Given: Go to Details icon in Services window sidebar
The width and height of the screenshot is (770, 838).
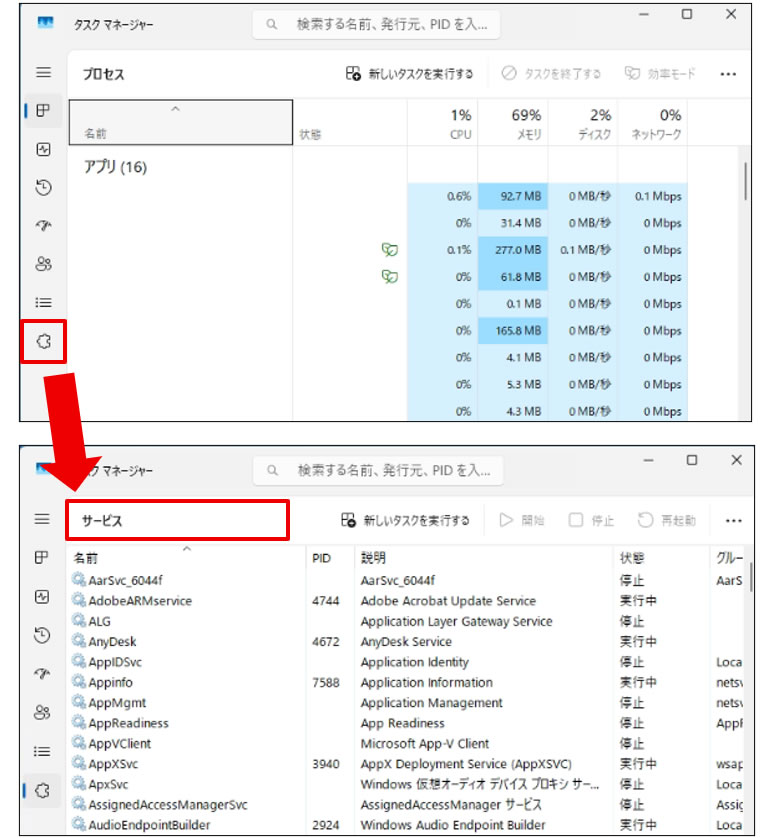Looking at the screenshot, I should (42, 751).
